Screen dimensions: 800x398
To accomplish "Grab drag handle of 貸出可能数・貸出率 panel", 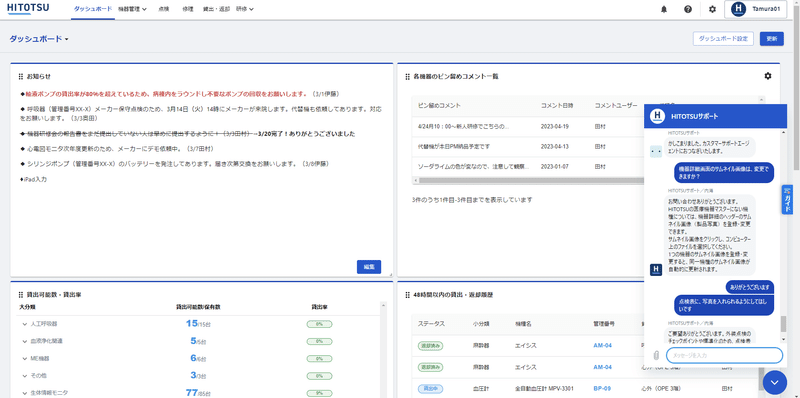I will [x=21, y=294].
